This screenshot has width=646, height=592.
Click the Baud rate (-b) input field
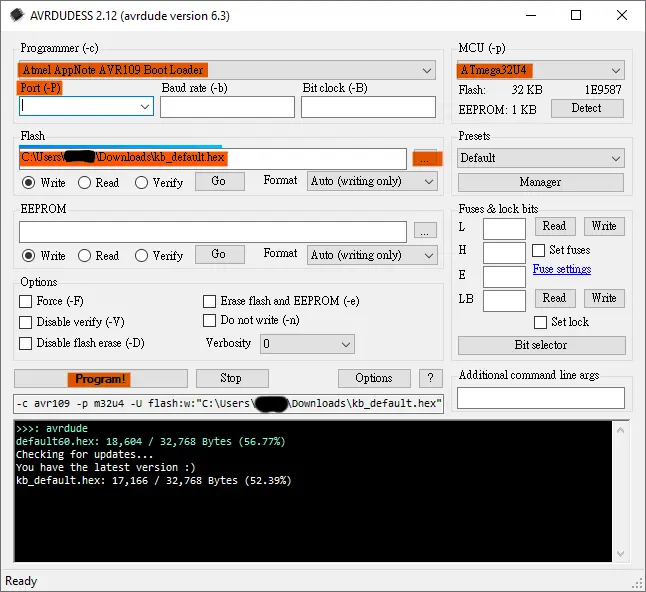227,107
